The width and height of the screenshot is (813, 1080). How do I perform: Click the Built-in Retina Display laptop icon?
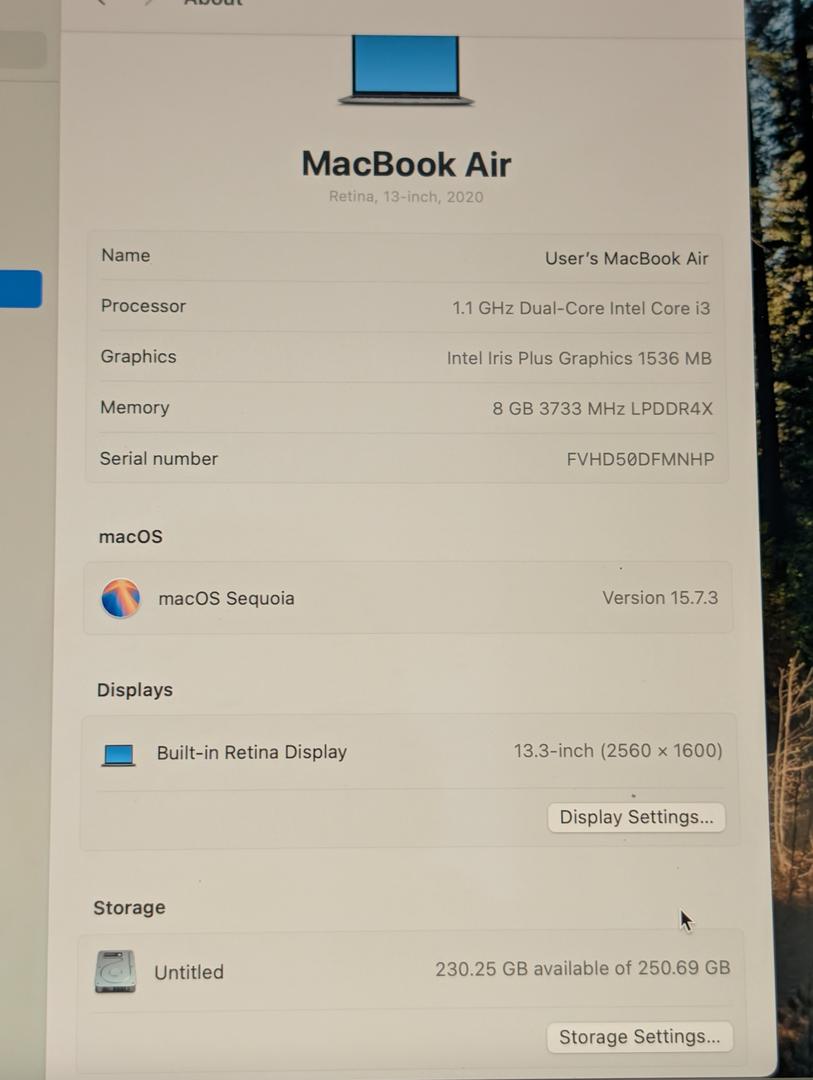(118, 754)
